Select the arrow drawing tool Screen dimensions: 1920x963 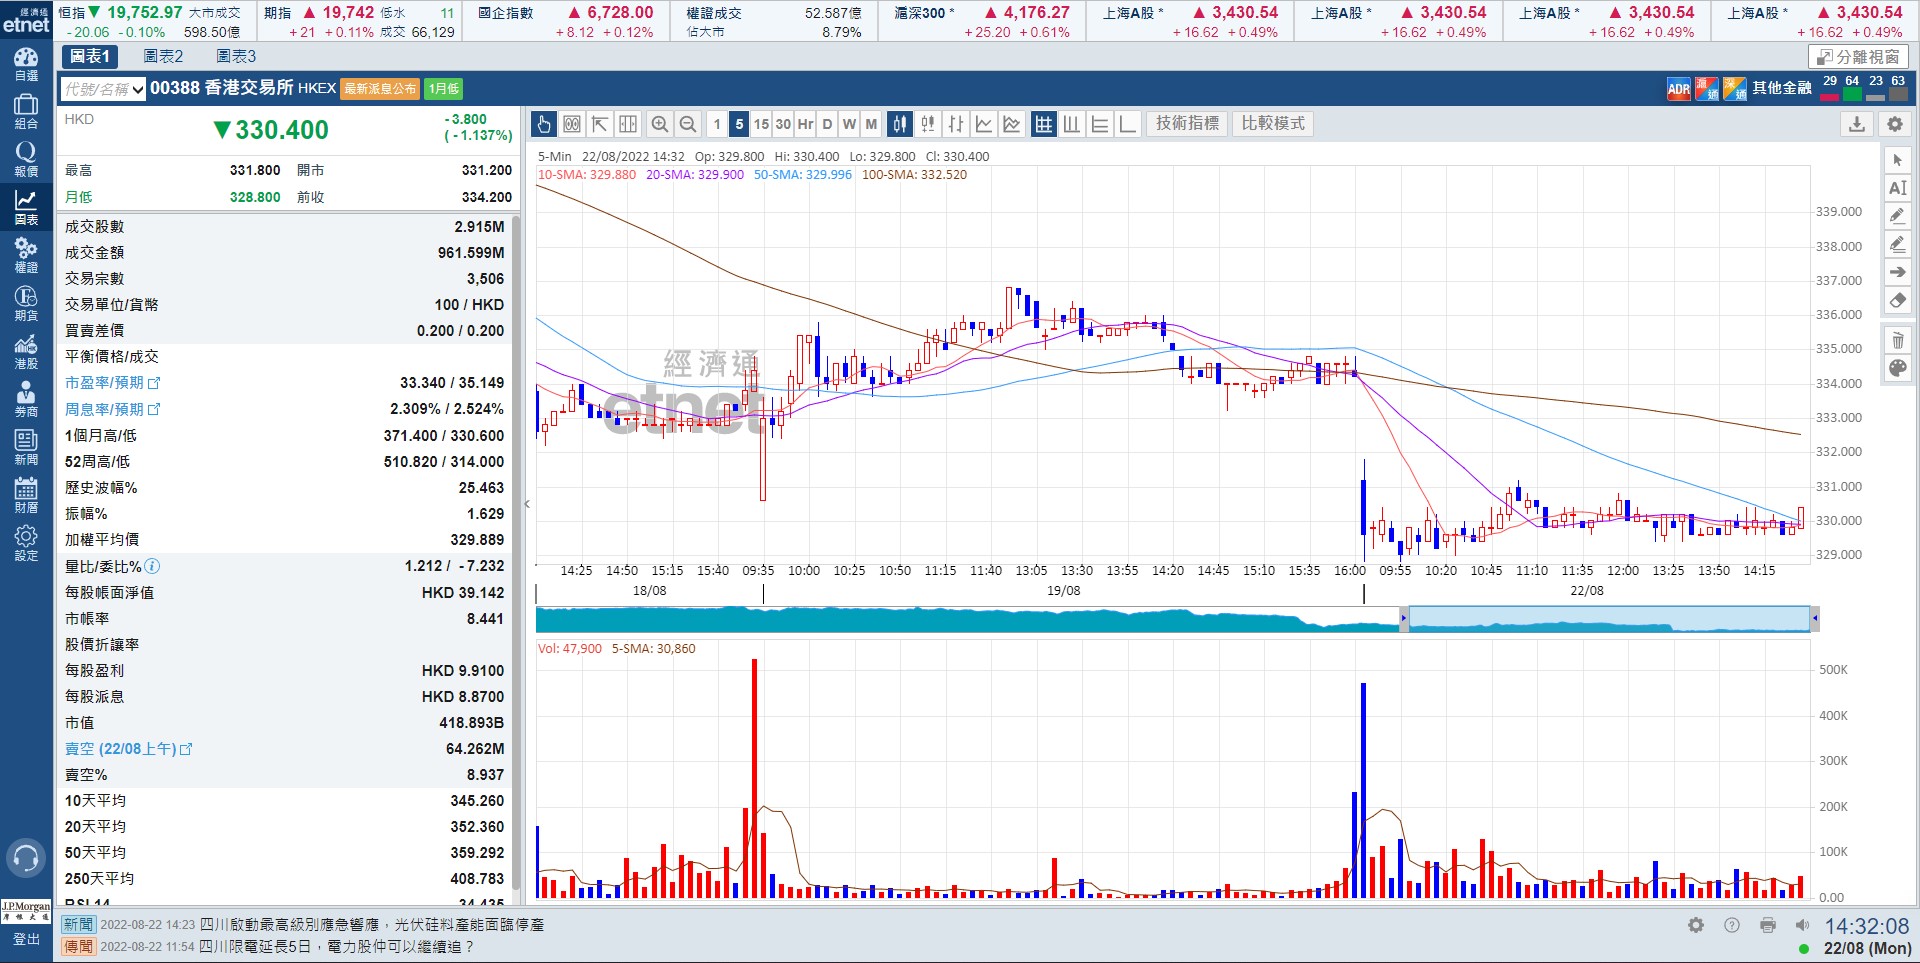[1897, 272]
